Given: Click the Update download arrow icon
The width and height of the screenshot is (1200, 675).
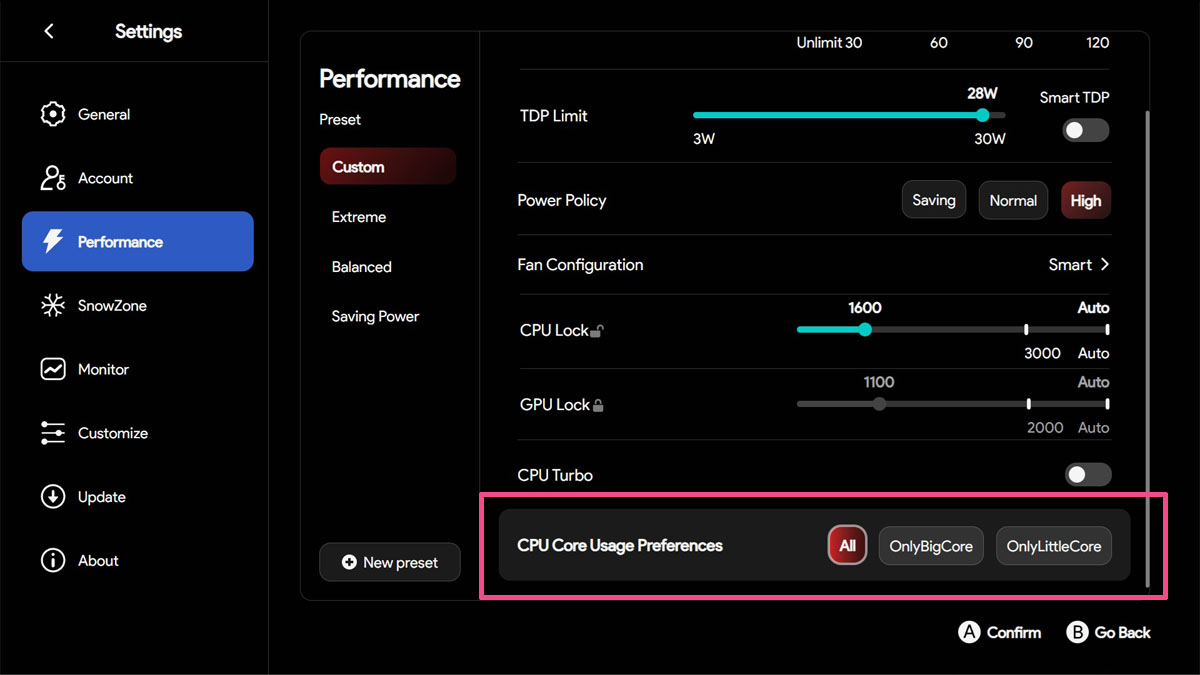Looking at the screenshot, I should 52,497.
